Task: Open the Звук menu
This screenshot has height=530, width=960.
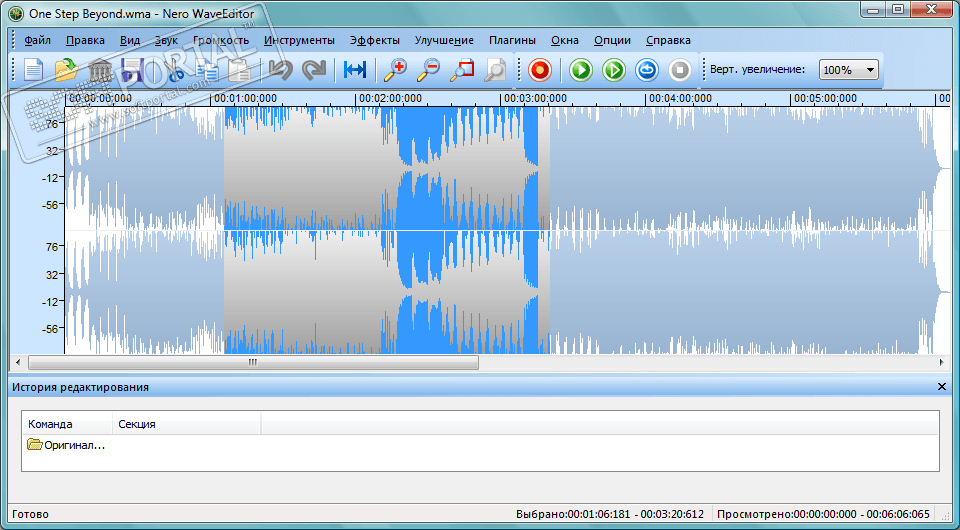Action: pos(166,40)
